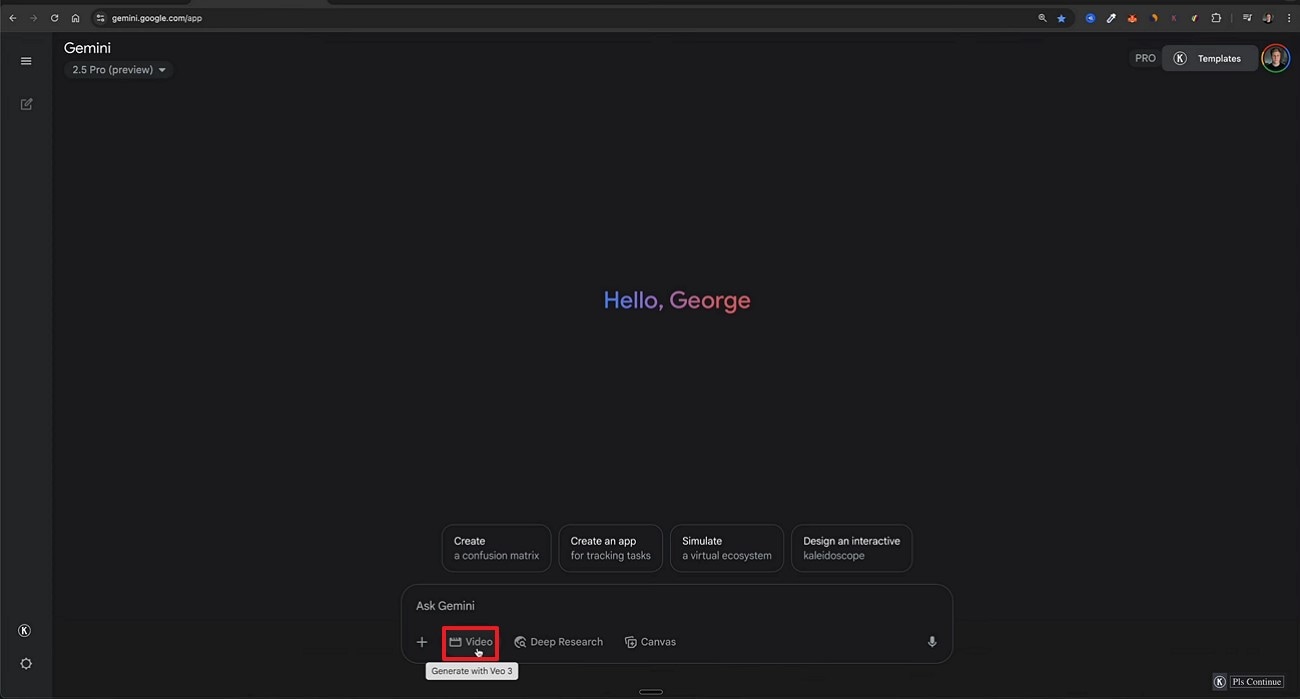Start a new chat with the compose icon
This screenshot has width=1300, height=699.
click(x=26, y=104)
